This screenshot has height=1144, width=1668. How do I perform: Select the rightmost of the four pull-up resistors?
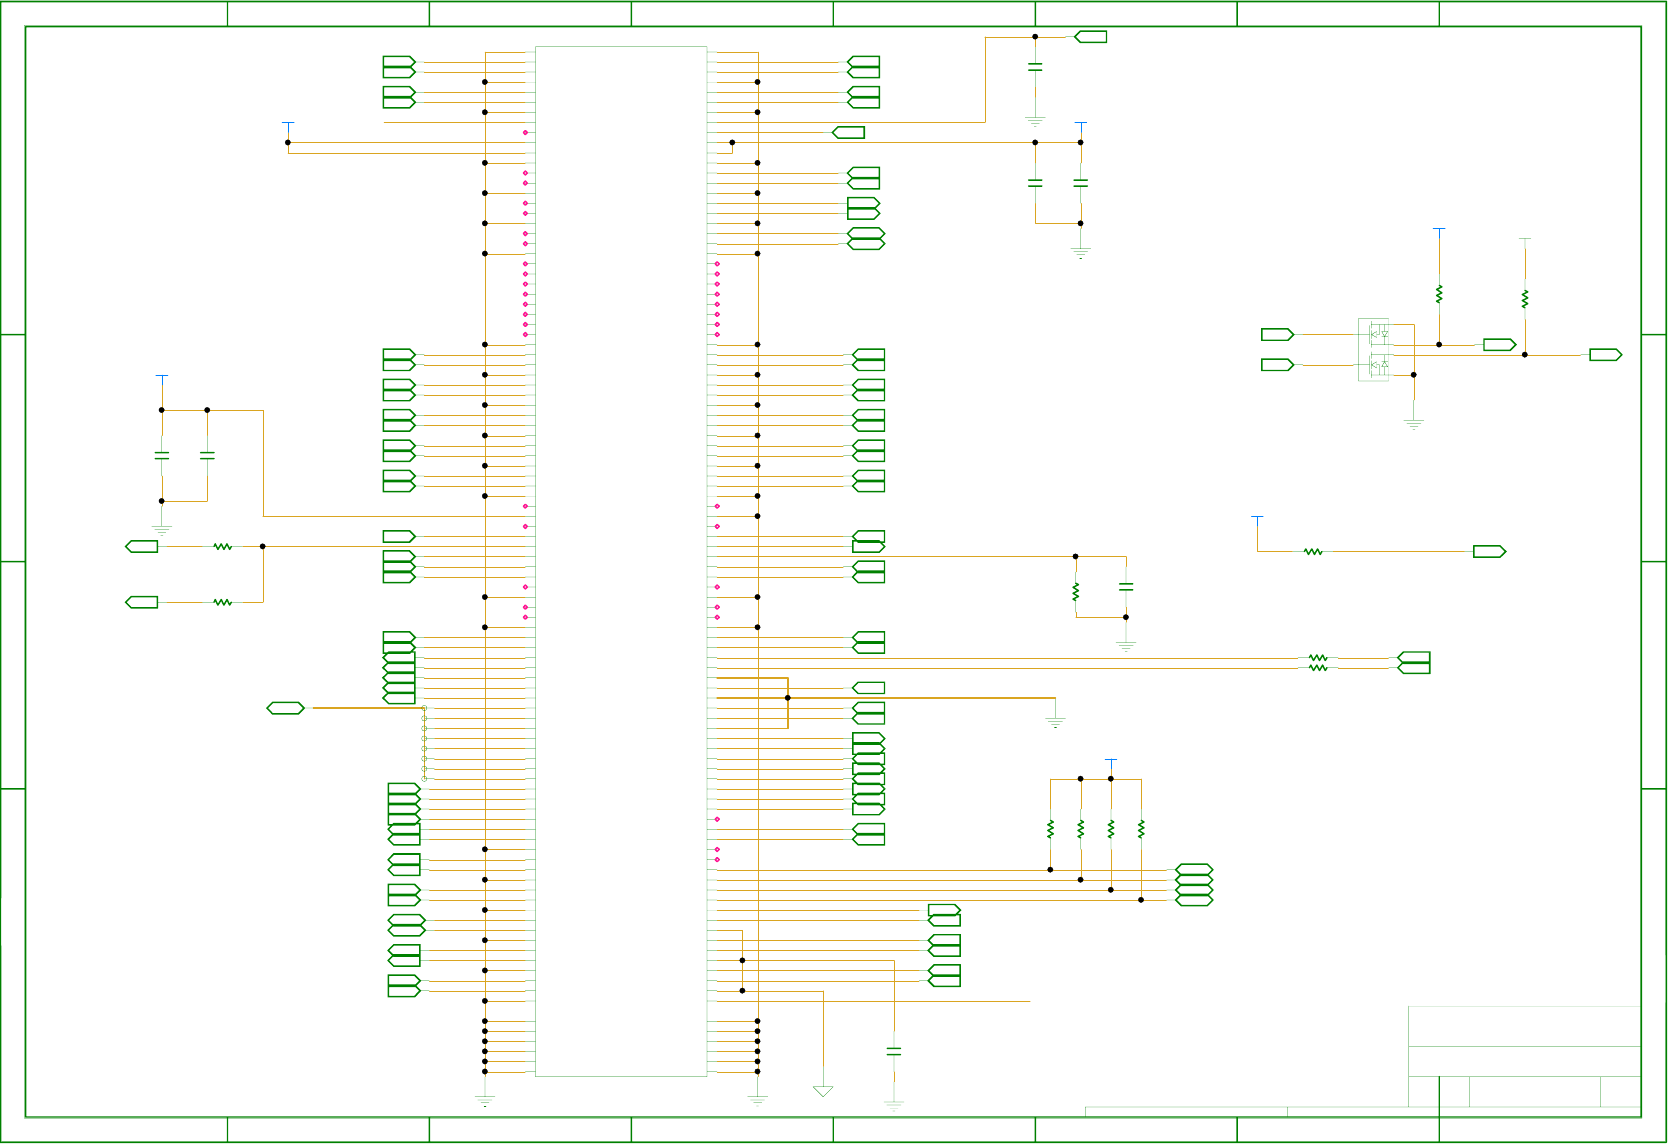click(1141, 829)
